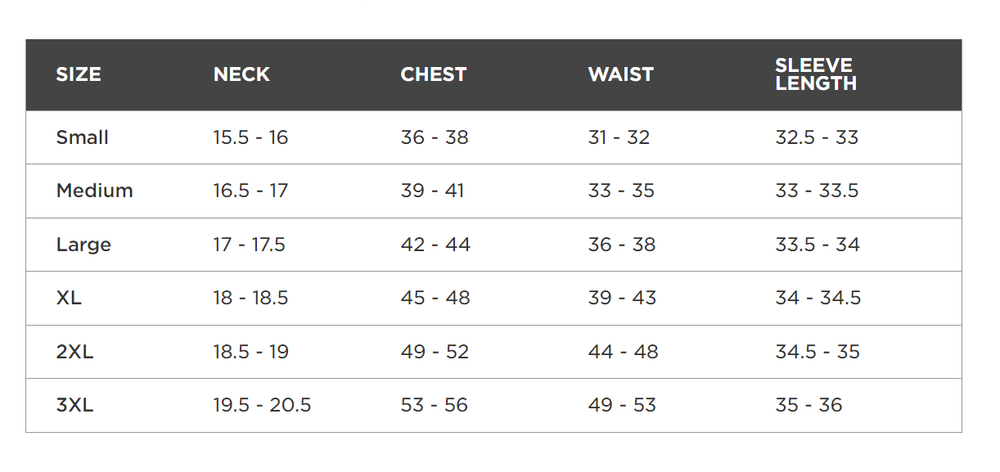Click the NECK column header
This screenshot has height=472, width=1000.
click(241, 75)
